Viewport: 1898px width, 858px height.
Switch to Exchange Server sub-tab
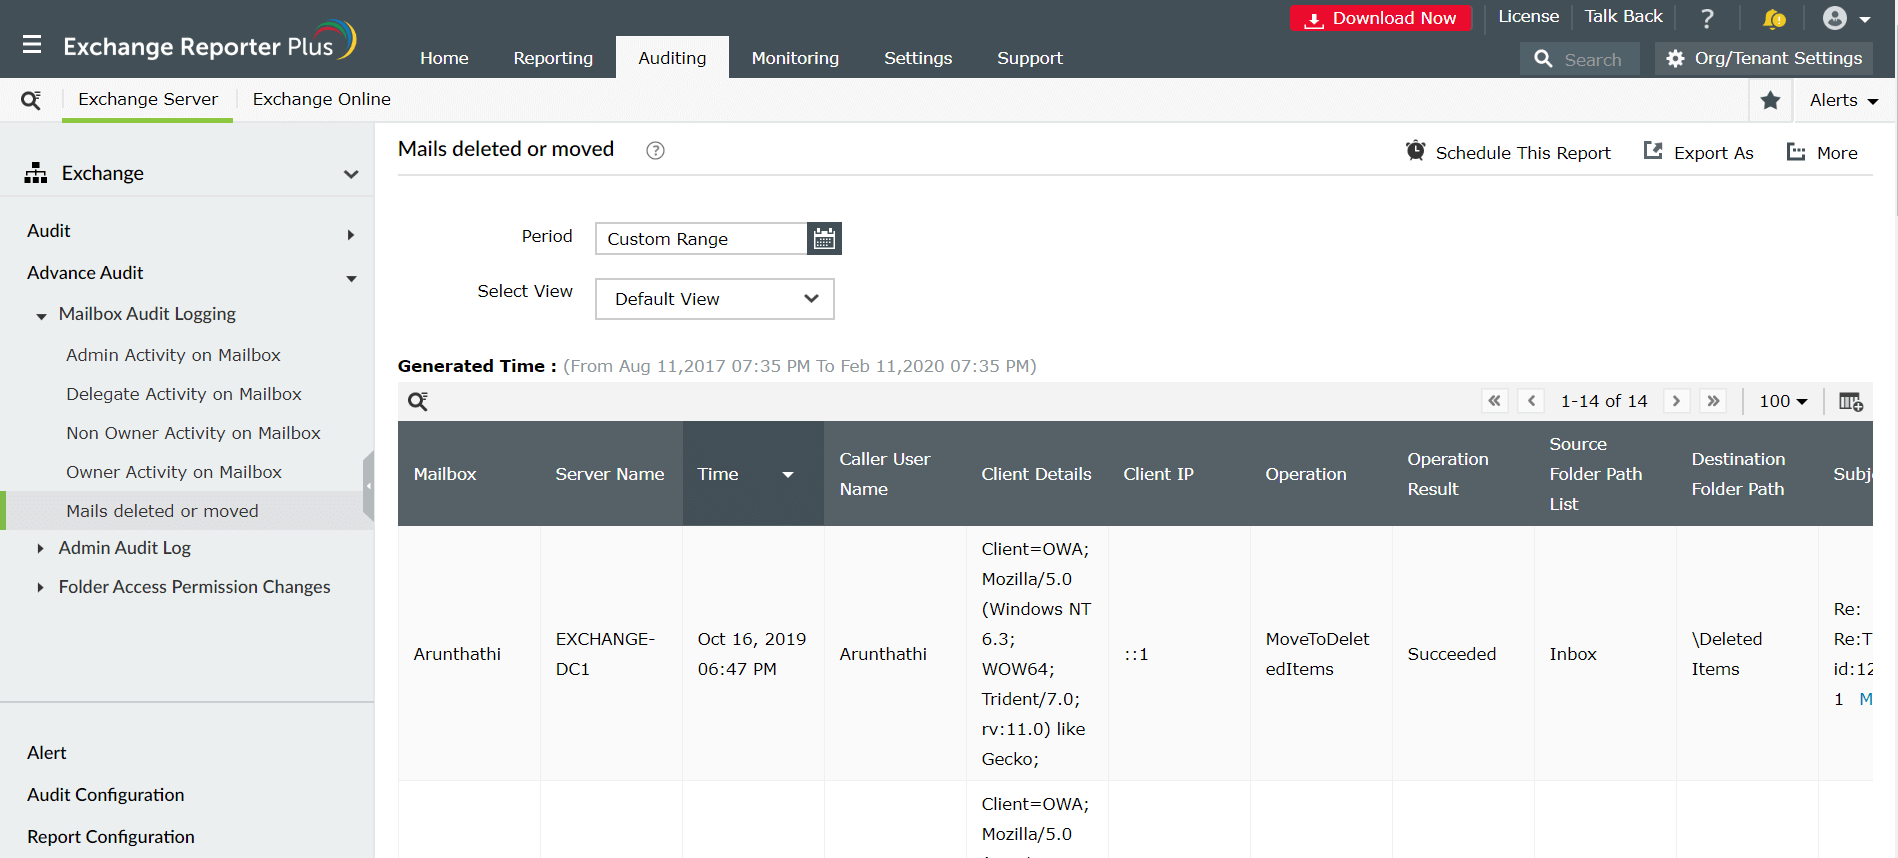(x=148, y=100)
